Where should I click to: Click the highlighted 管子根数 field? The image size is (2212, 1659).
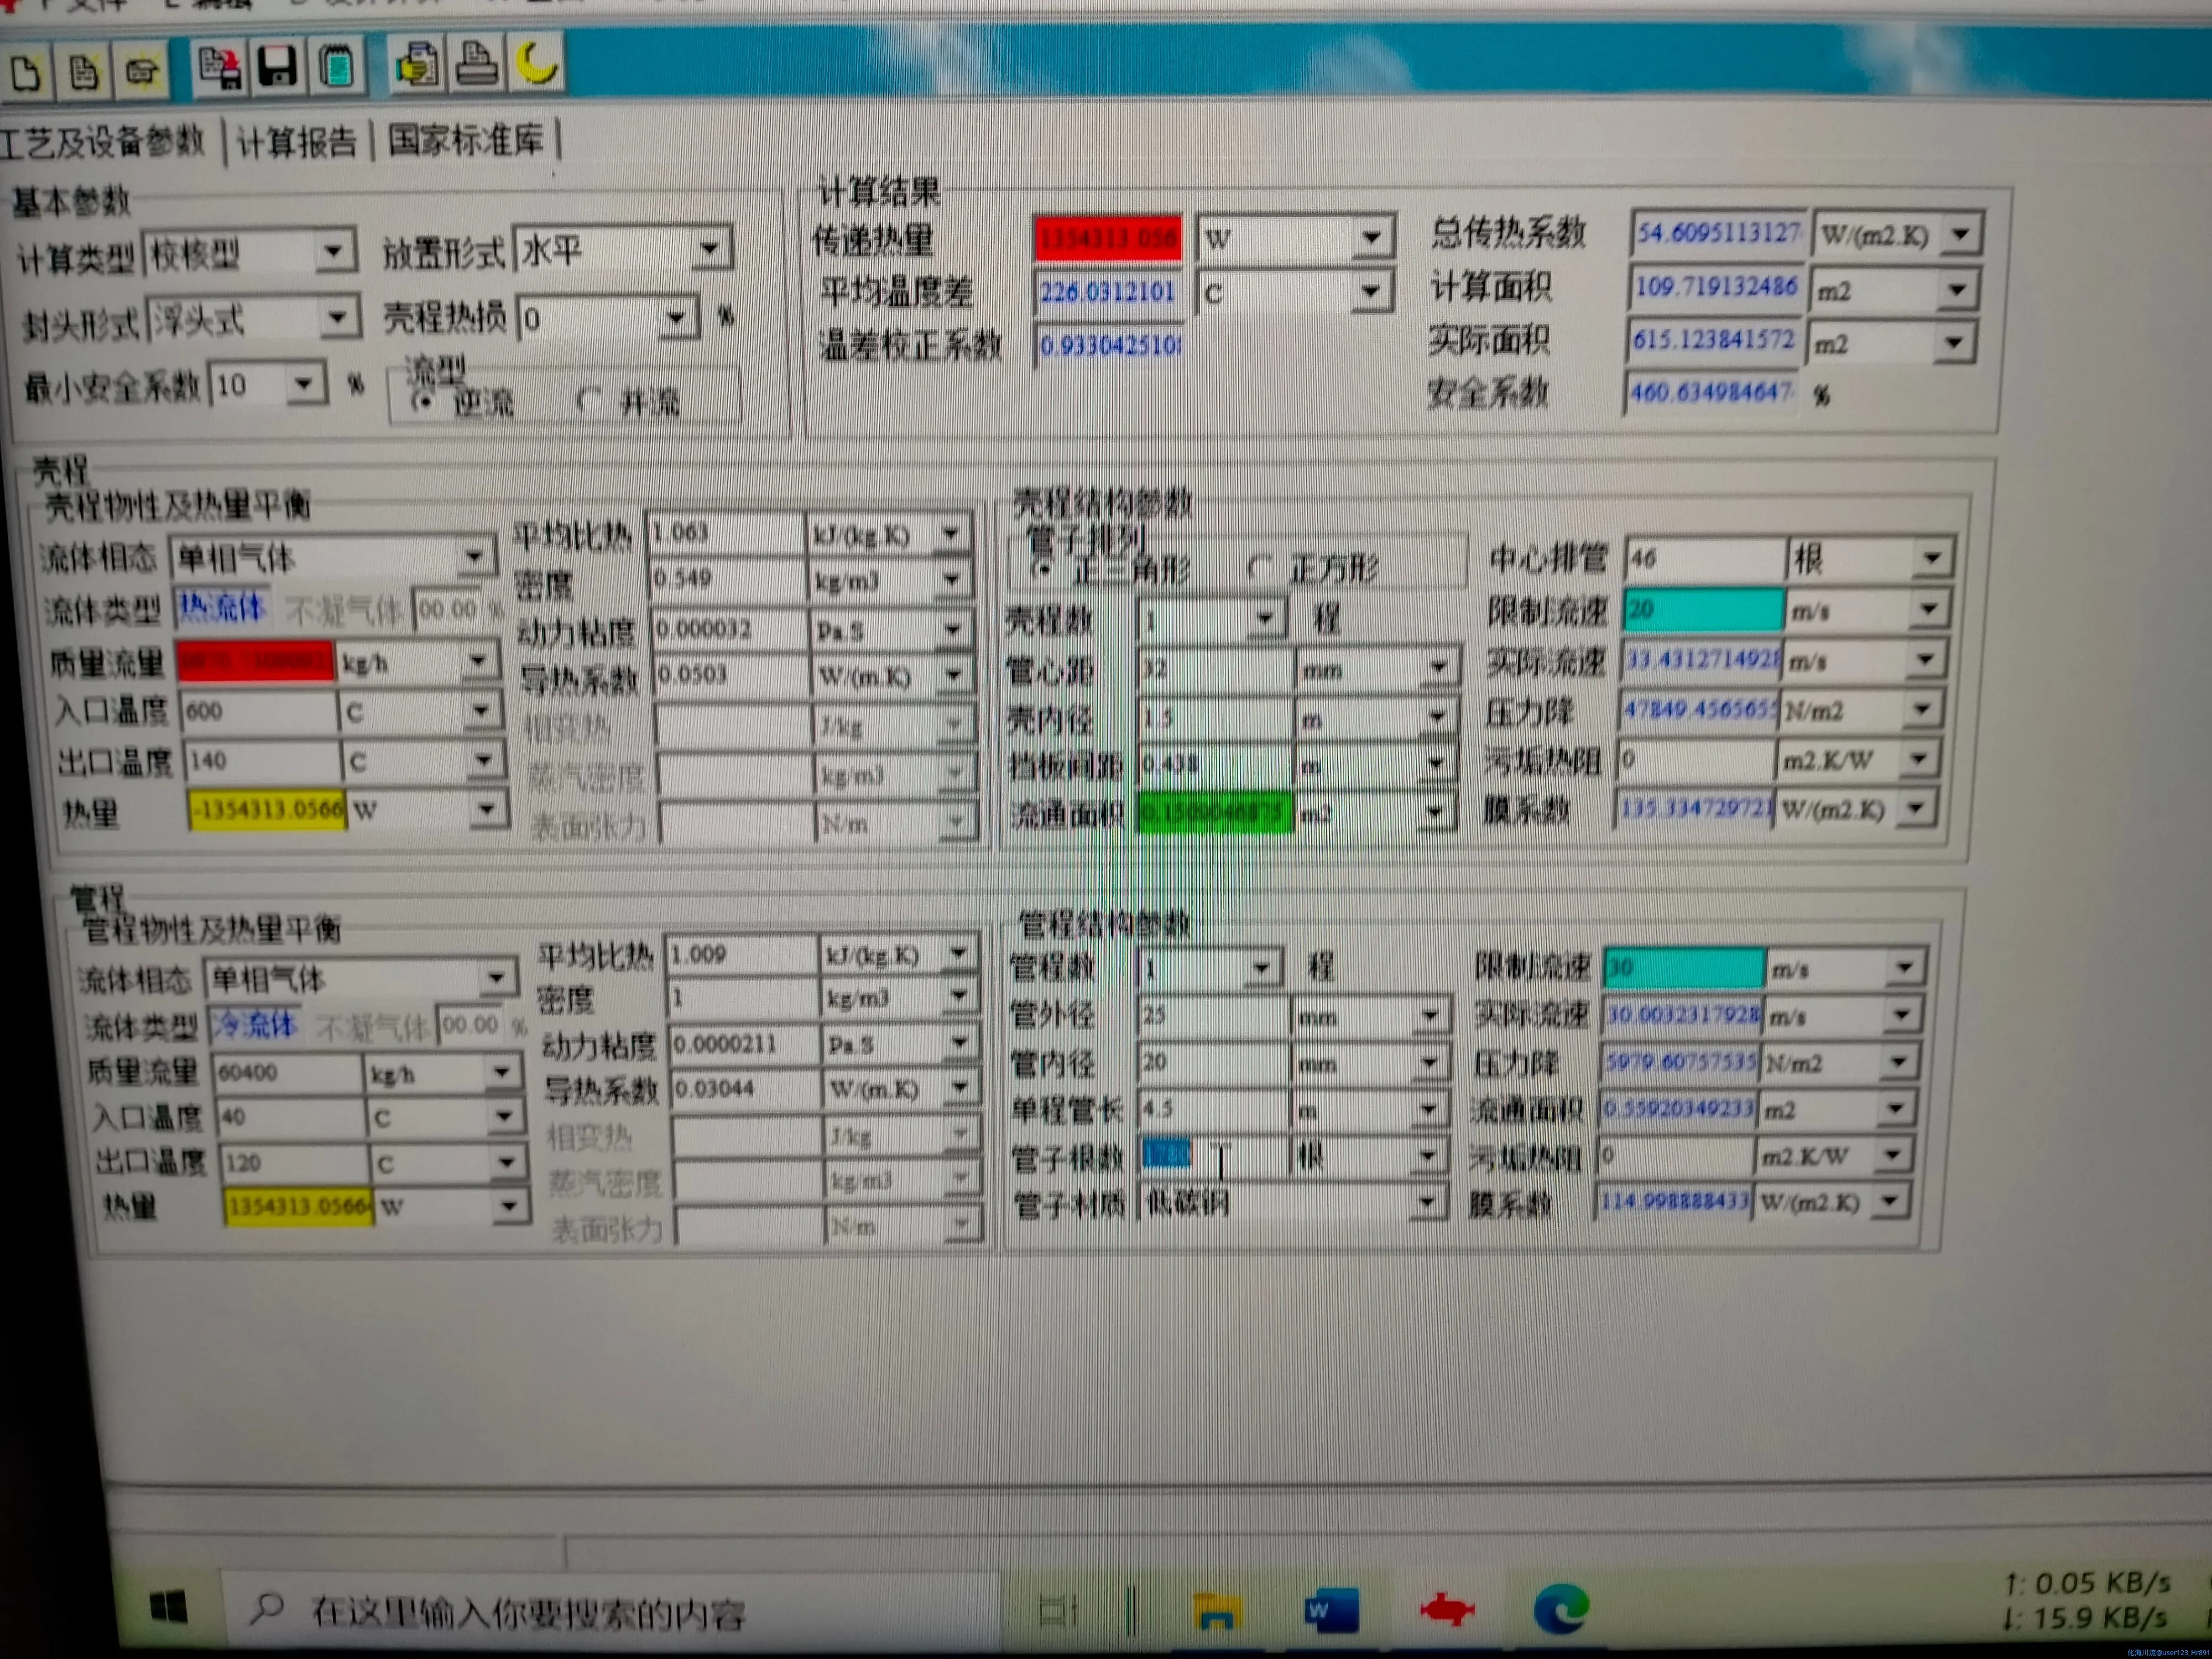(x=1213, y=1156)
